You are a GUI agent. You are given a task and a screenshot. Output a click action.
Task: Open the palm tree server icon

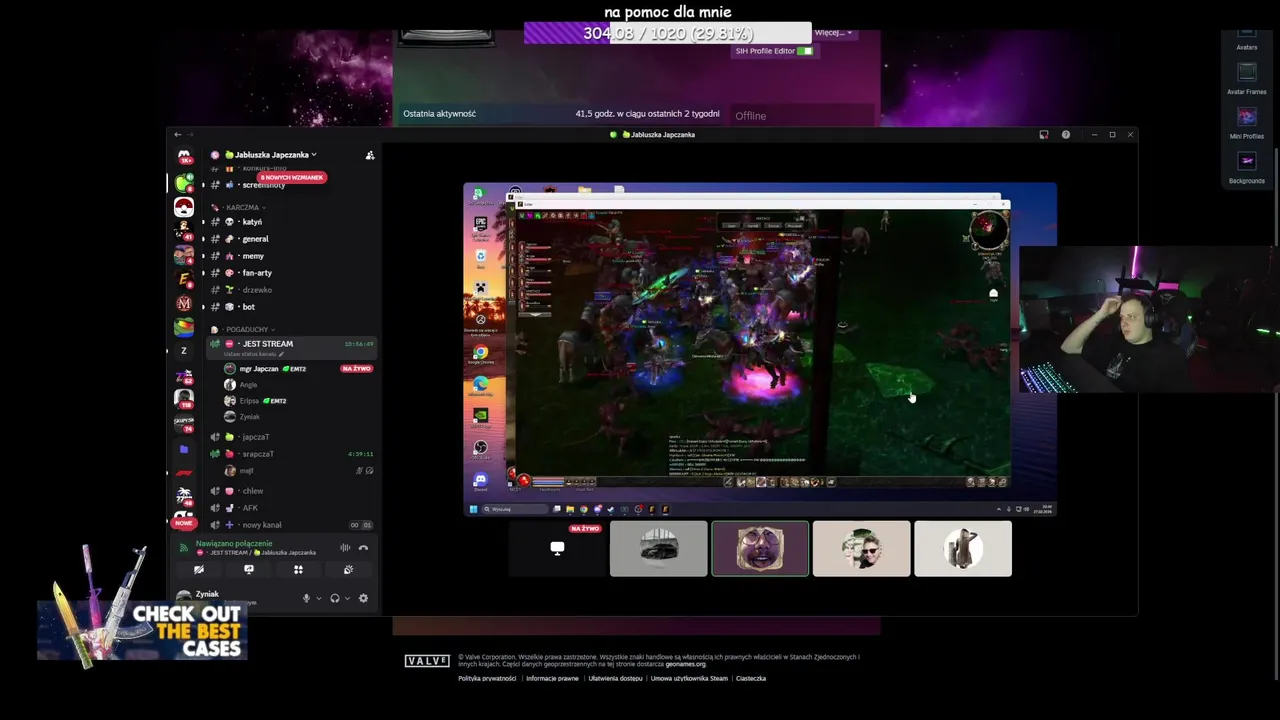point(184,496)
